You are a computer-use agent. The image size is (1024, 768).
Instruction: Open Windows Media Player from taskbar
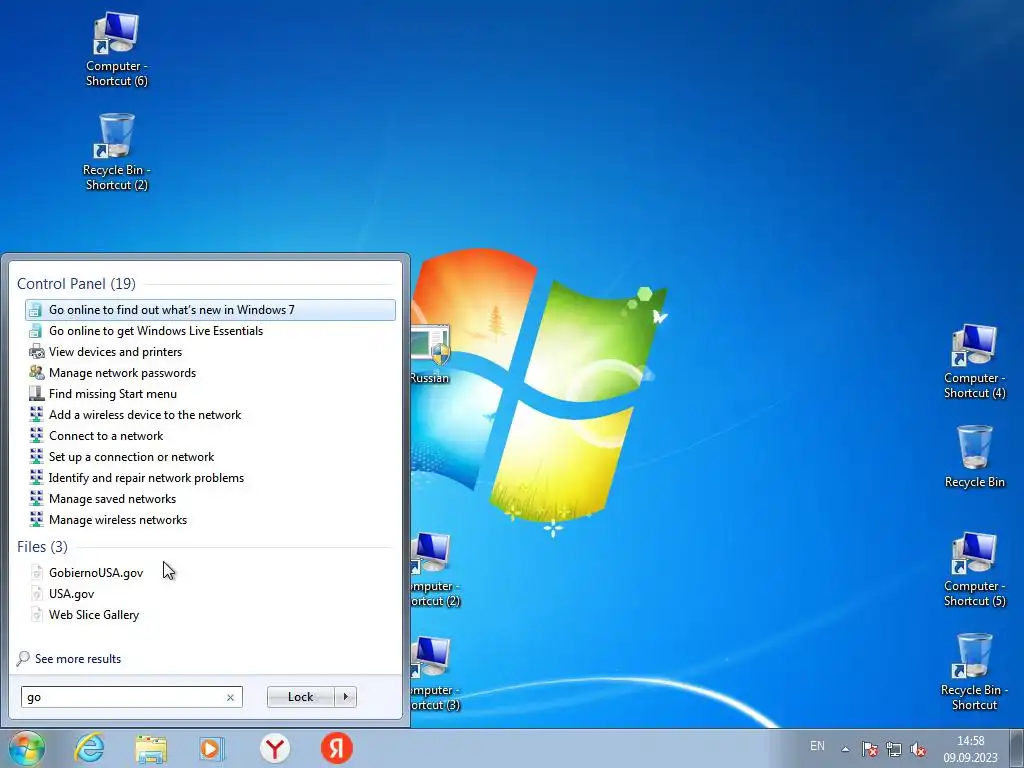tap(212, 749)
